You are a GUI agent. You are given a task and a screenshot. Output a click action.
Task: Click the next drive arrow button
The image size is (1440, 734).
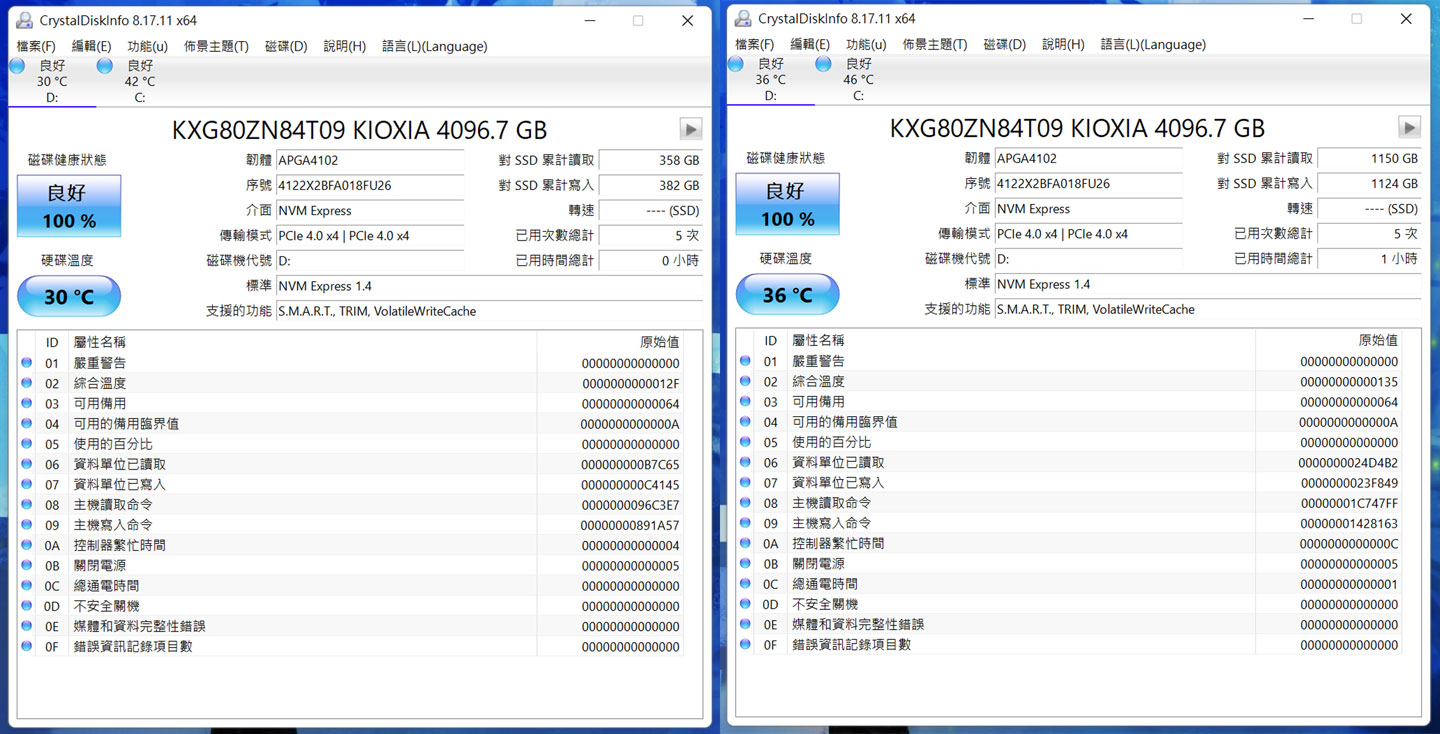pos(691,128)
